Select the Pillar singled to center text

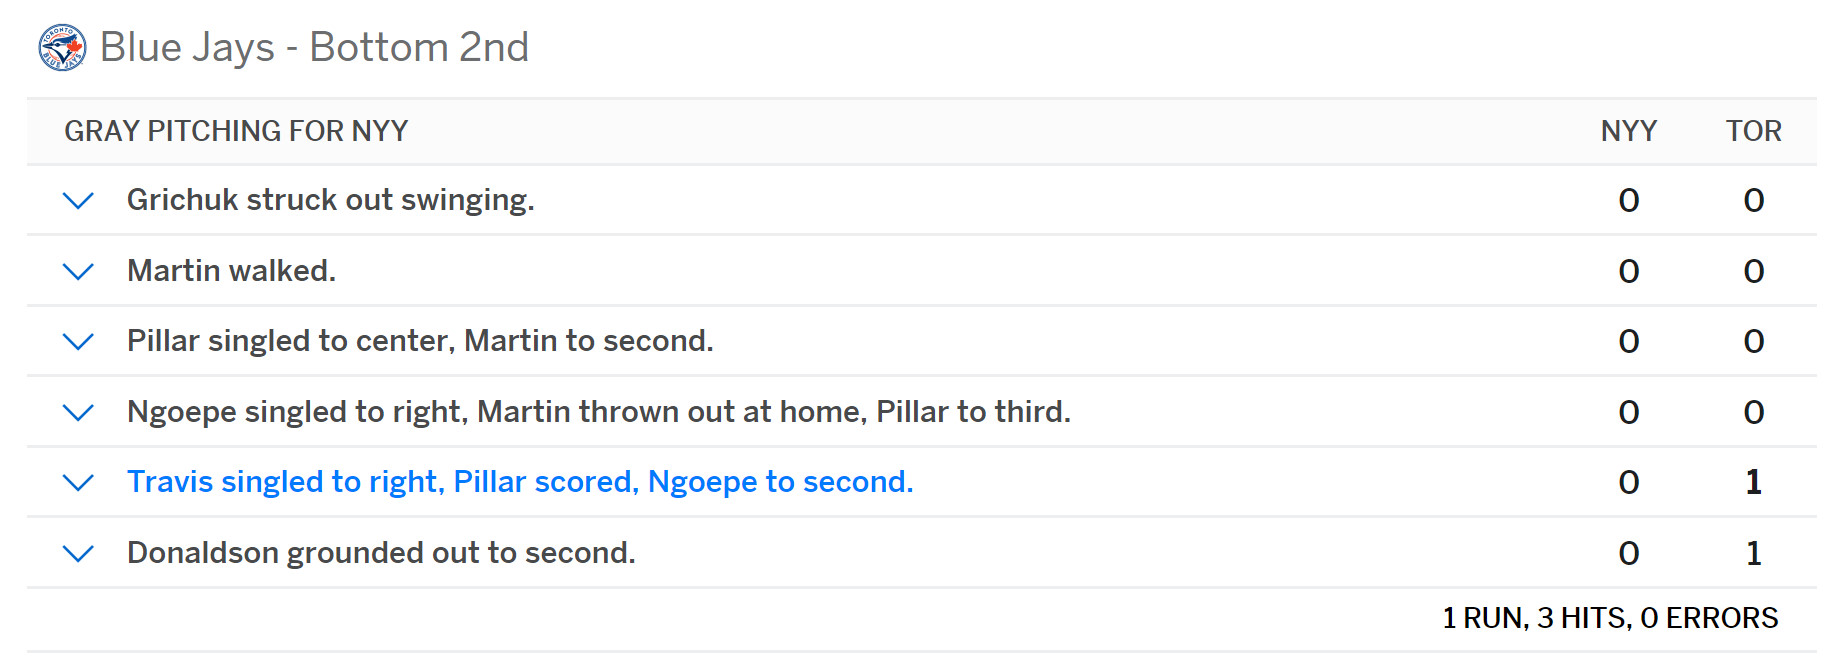[420, 341]
